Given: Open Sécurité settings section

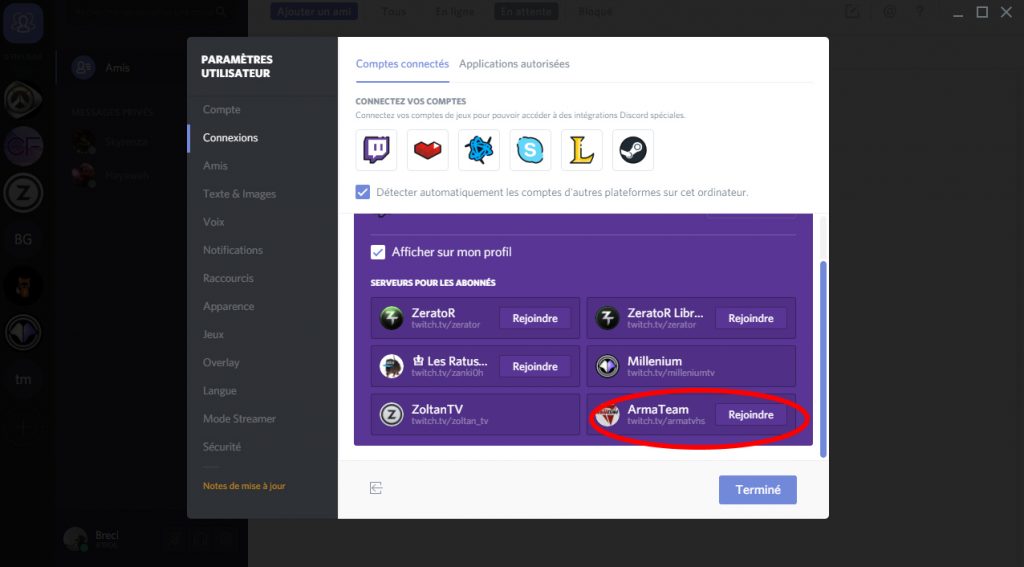Looking at the screenshot, I should (221, 447).
